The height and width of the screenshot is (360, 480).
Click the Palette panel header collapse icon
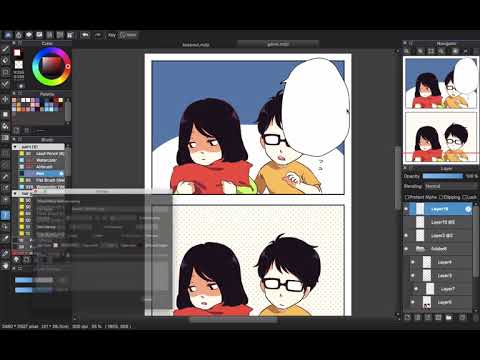click(x=14, y=94)
